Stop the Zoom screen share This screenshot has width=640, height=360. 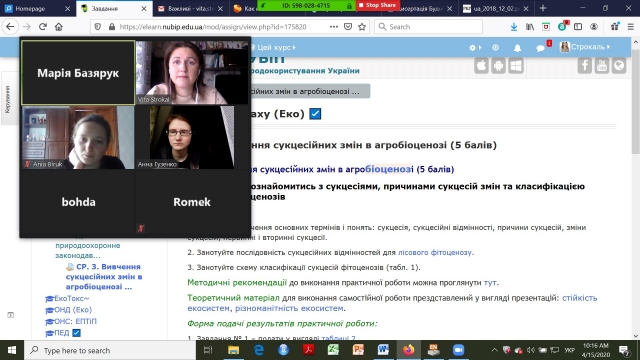pyautogui.click(x=378, y=5)
